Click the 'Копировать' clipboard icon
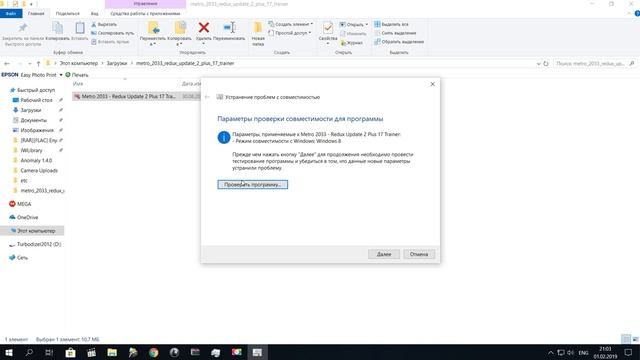 pyautogui.click(x=58, y=28)
